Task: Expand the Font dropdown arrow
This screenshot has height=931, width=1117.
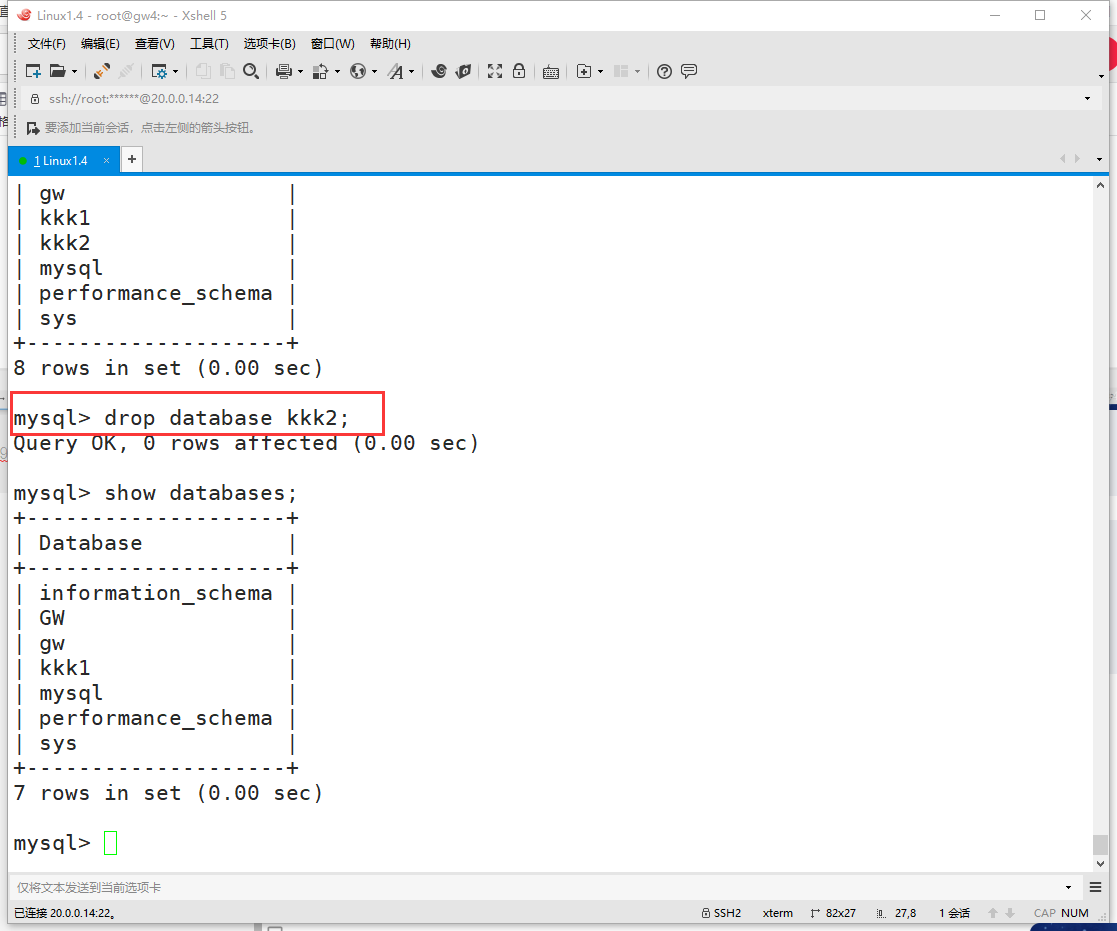Action: click(x=412, y=72)
